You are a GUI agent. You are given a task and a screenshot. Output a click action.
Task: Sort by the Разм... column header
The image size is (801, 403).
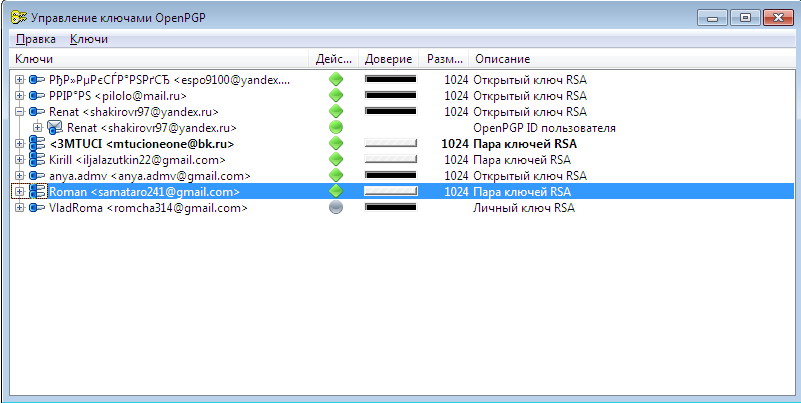(444, 59)
